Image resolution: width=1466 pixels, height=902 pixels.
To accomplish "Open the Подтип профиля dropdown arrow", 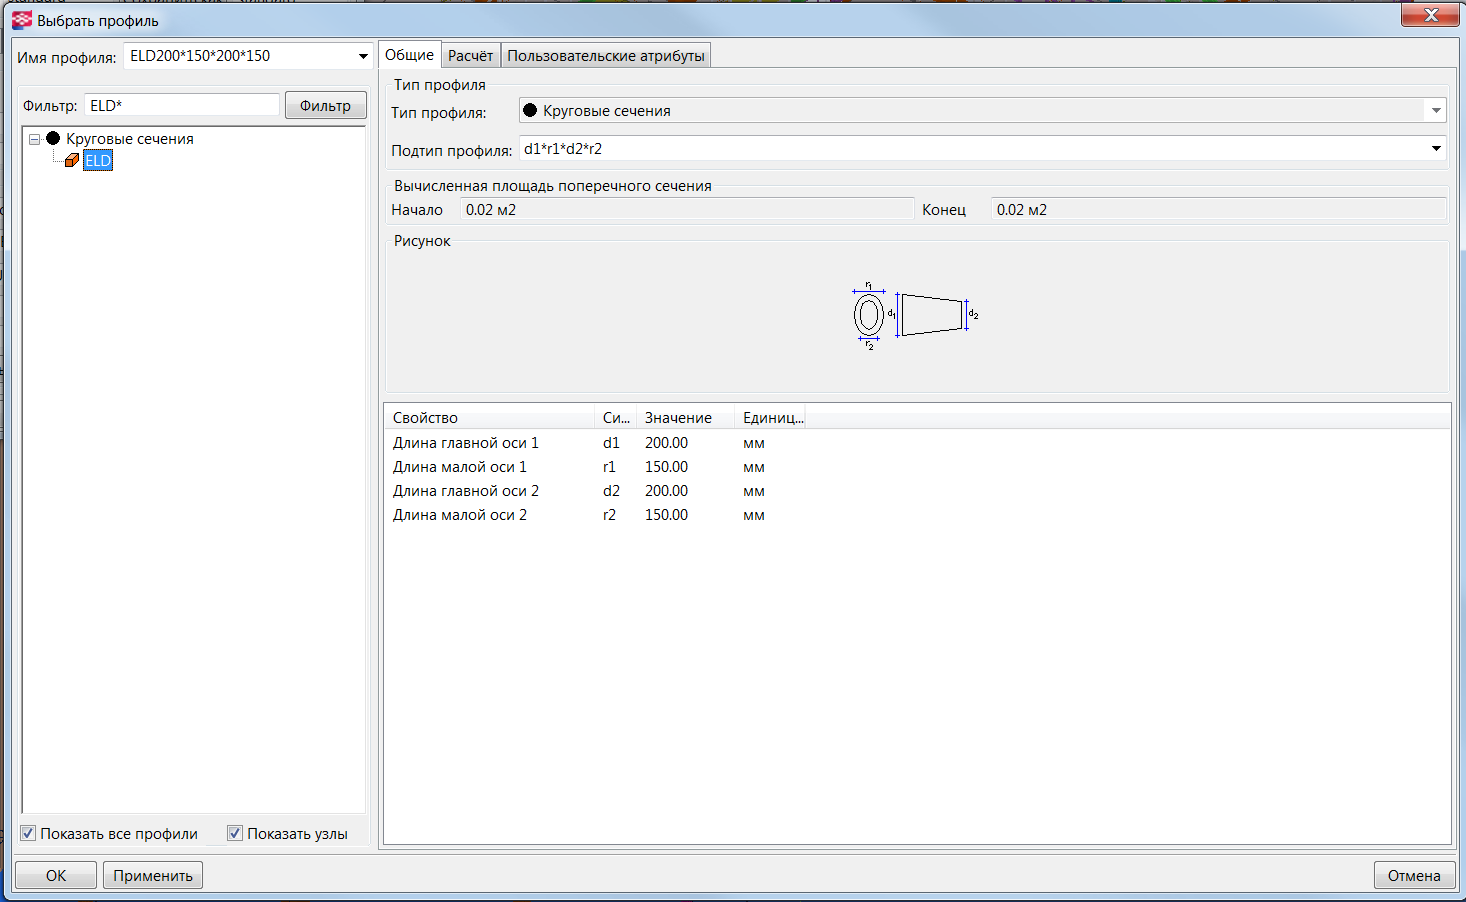I will pos(1436,149).
